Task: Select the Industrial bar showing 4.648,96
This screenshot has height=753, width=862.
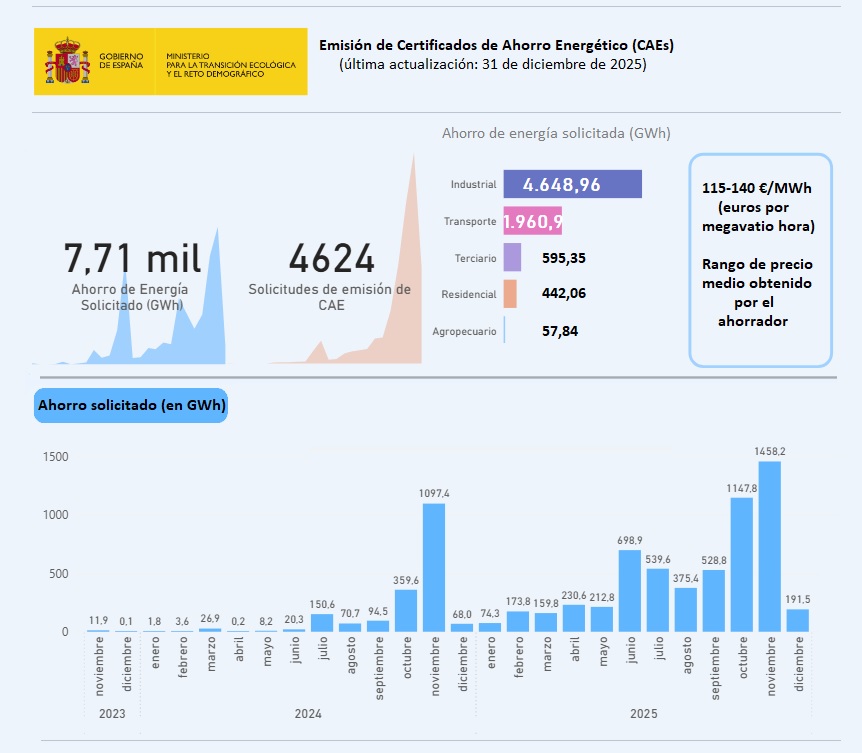Action: pyautogui.click(x=572, y=185)
